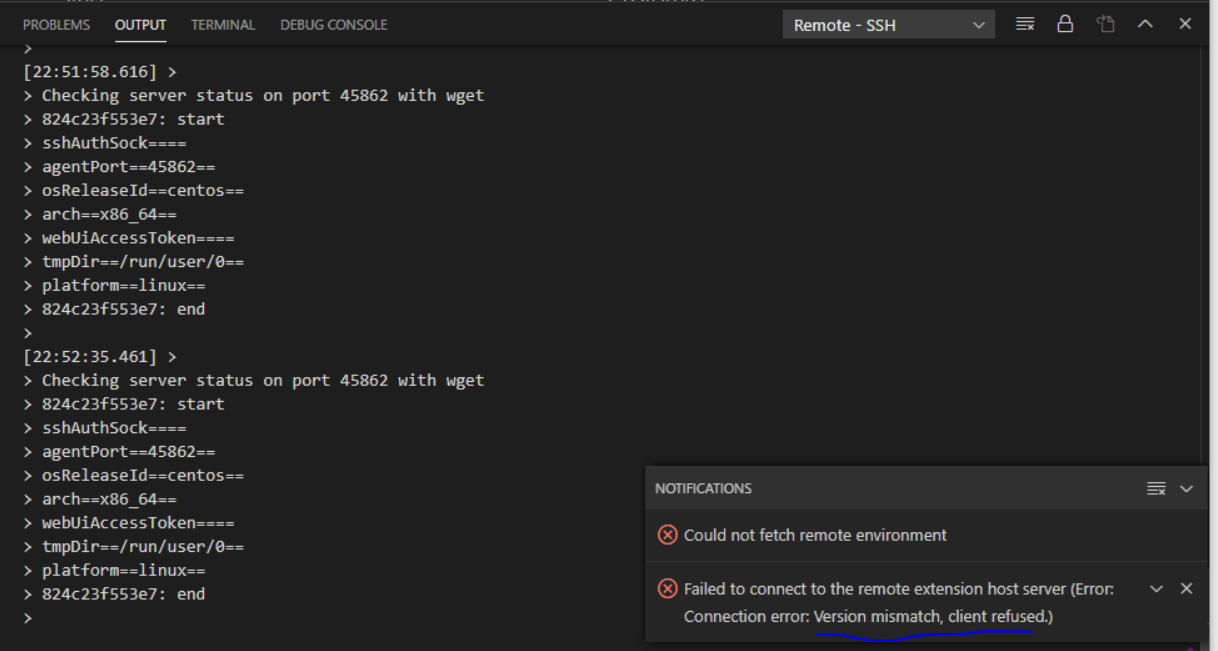Close the bottom panel
This screenshot has height=651, width=1218.
[1185, 24]
